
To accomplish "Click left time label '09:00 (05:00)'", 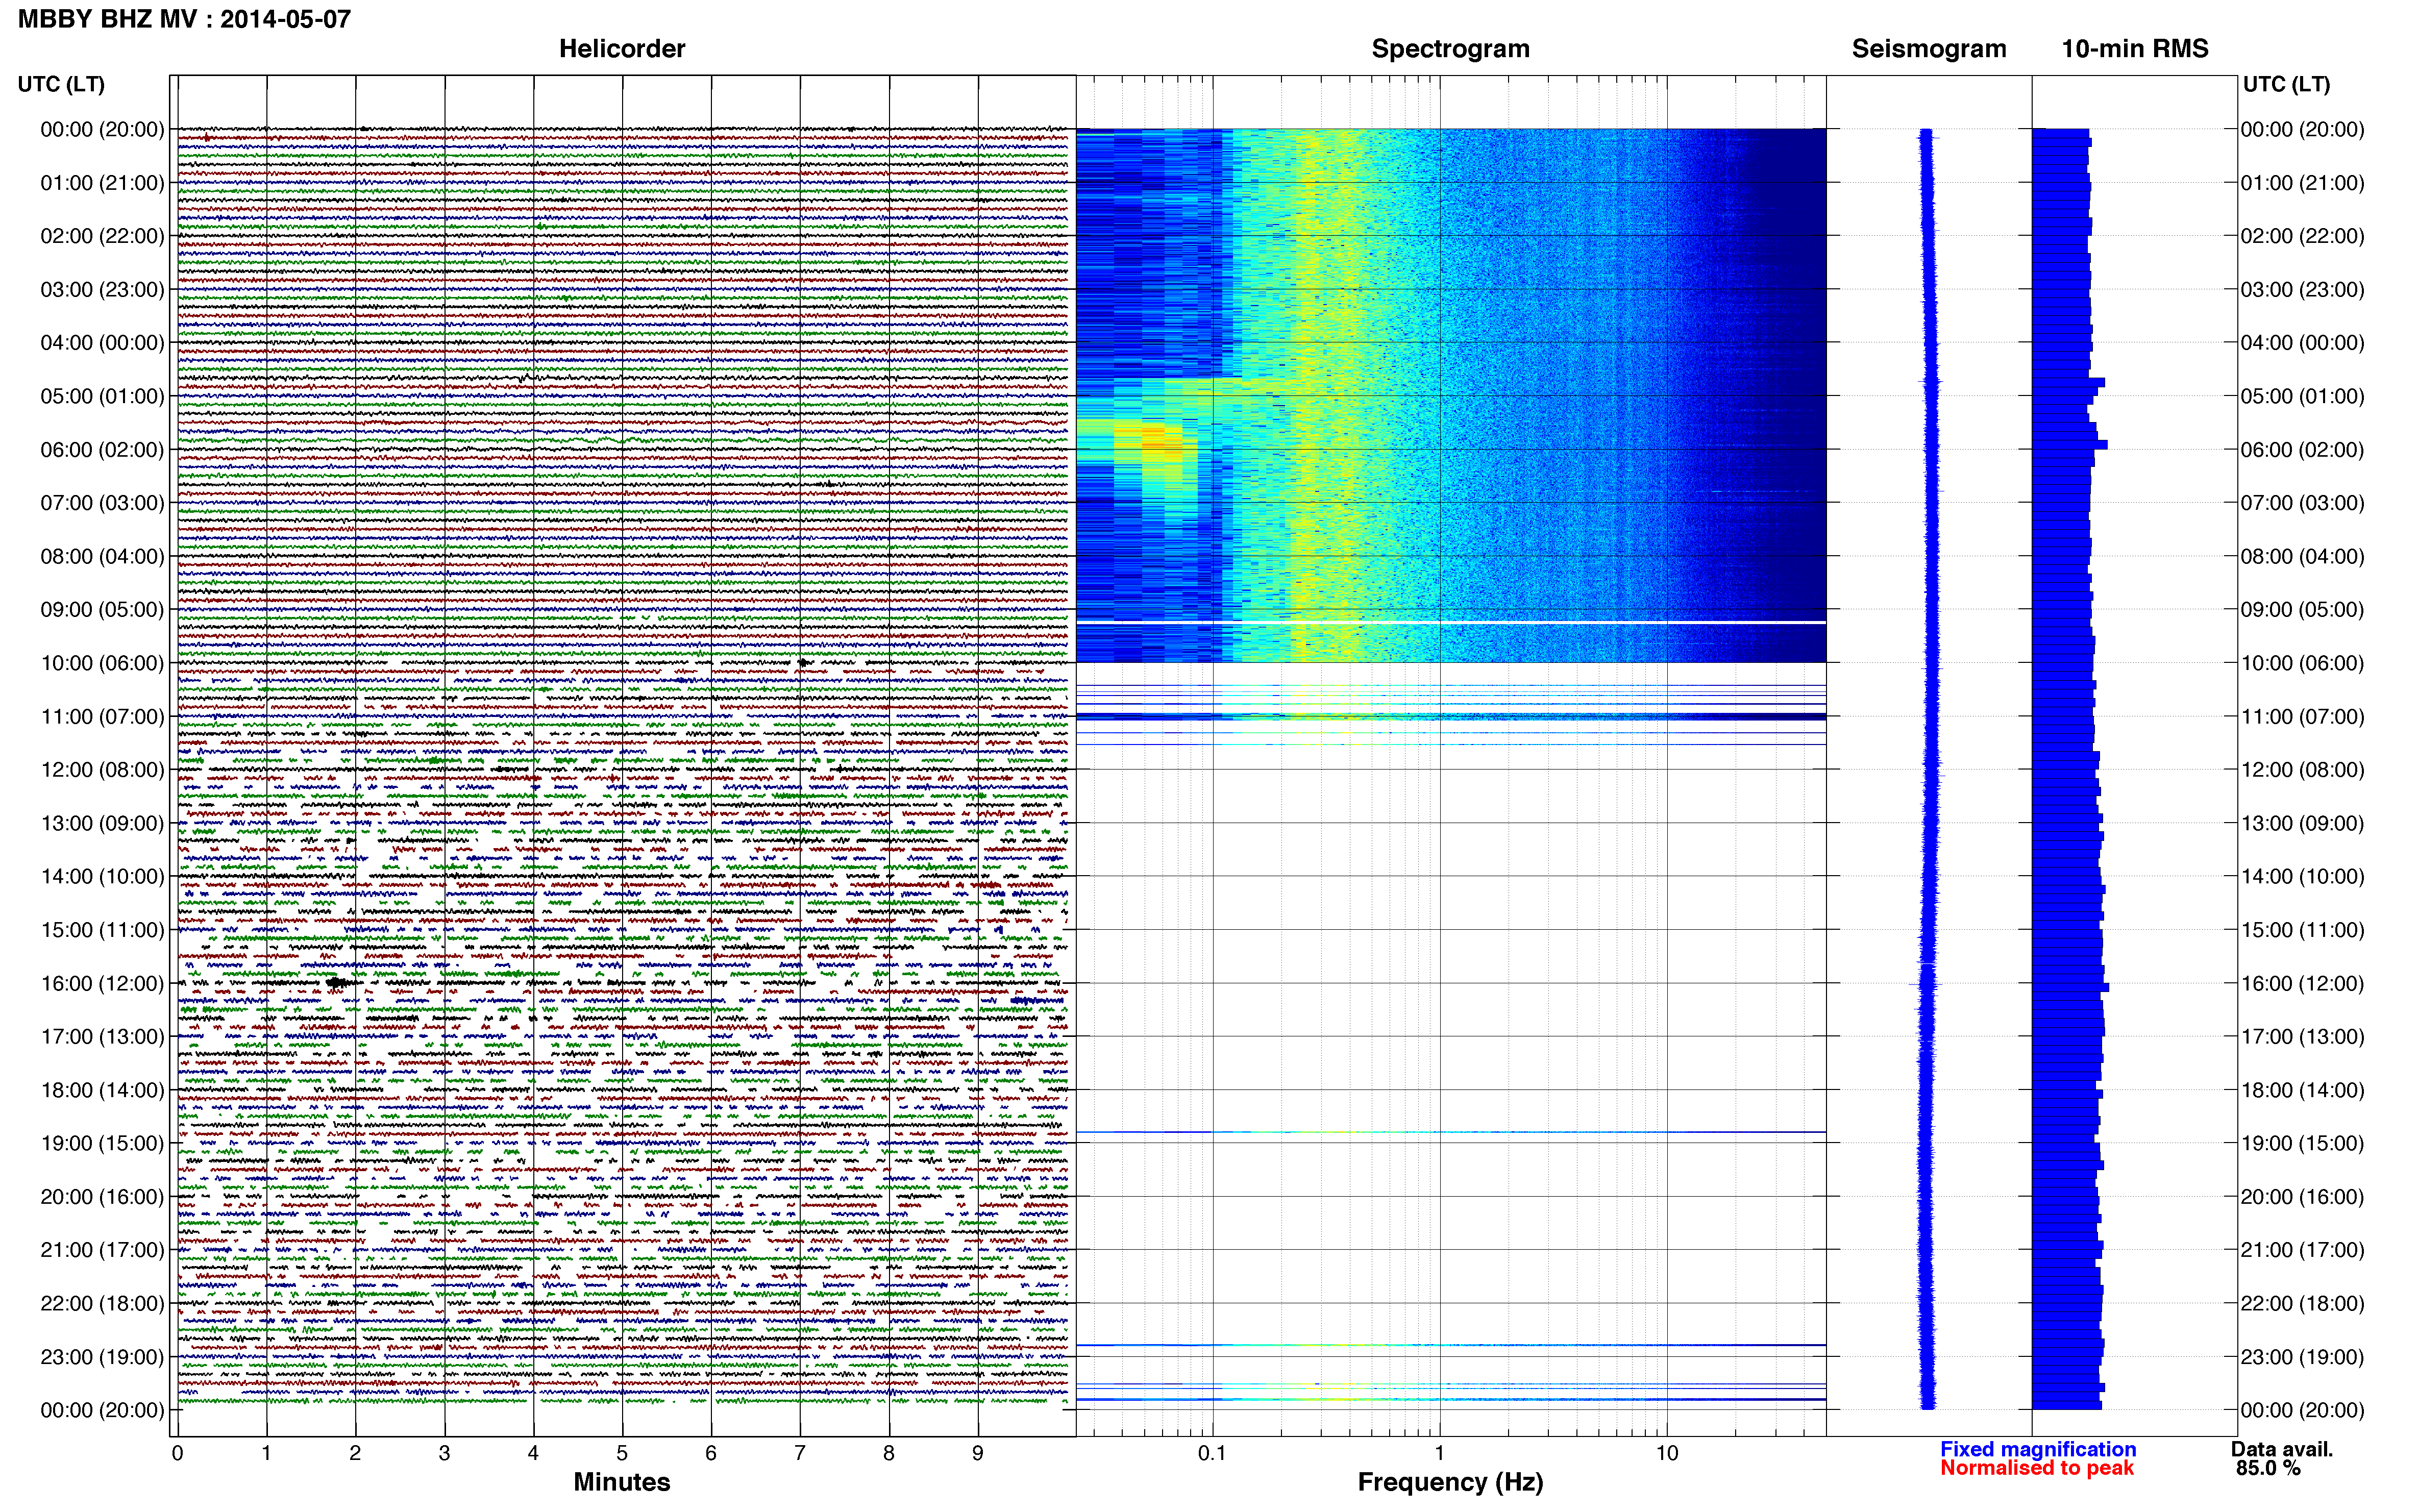I will click(x=102, y=609).
